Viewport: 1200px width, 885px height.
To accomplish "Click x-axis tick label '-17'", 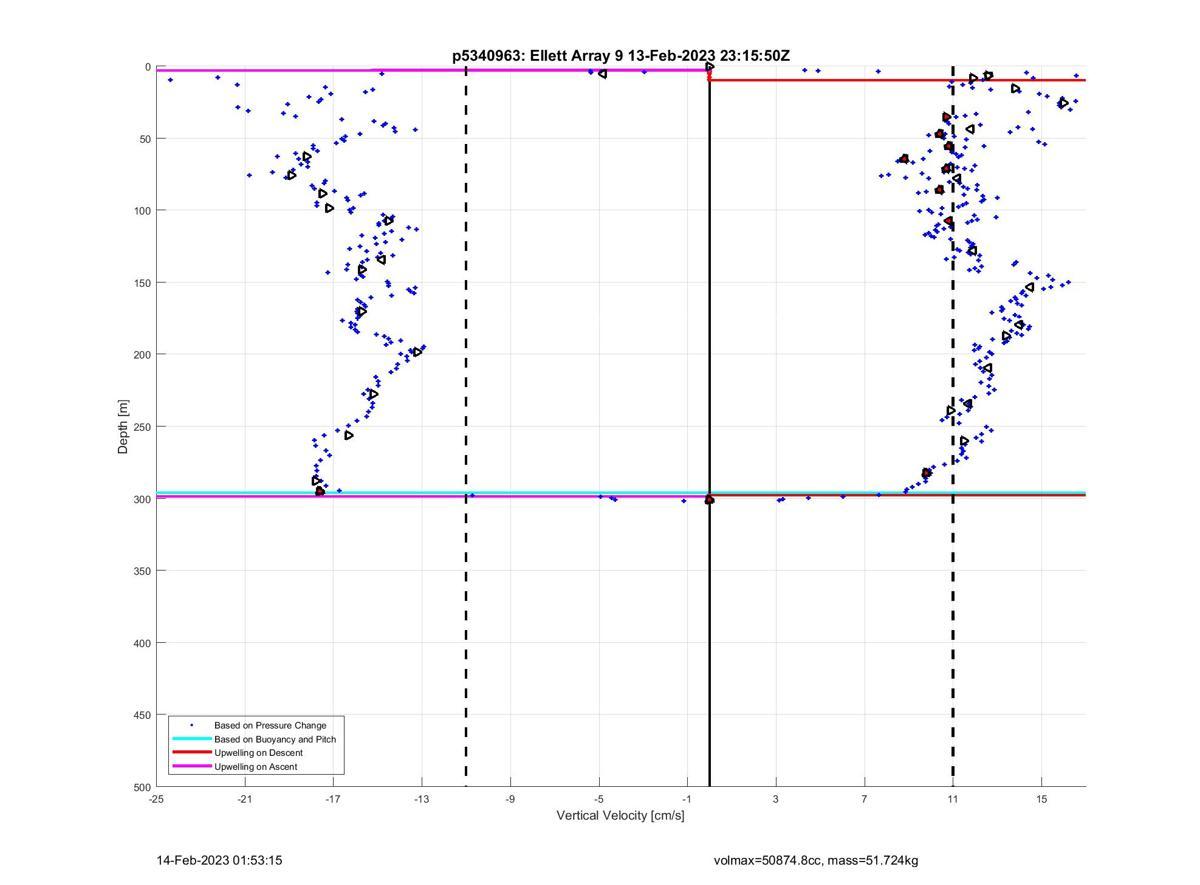I will tap(333, 799).
